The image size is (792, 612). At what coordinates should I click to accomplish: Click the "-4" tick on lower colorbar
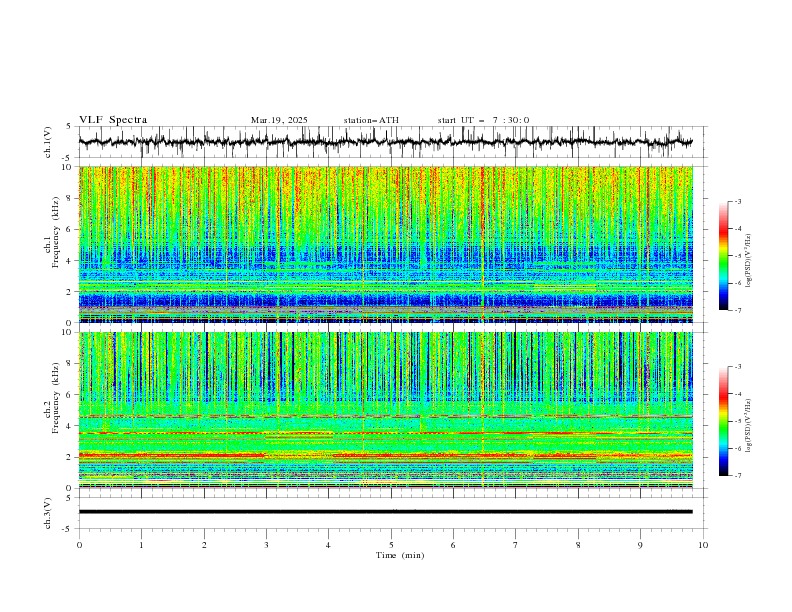[737, 394]
